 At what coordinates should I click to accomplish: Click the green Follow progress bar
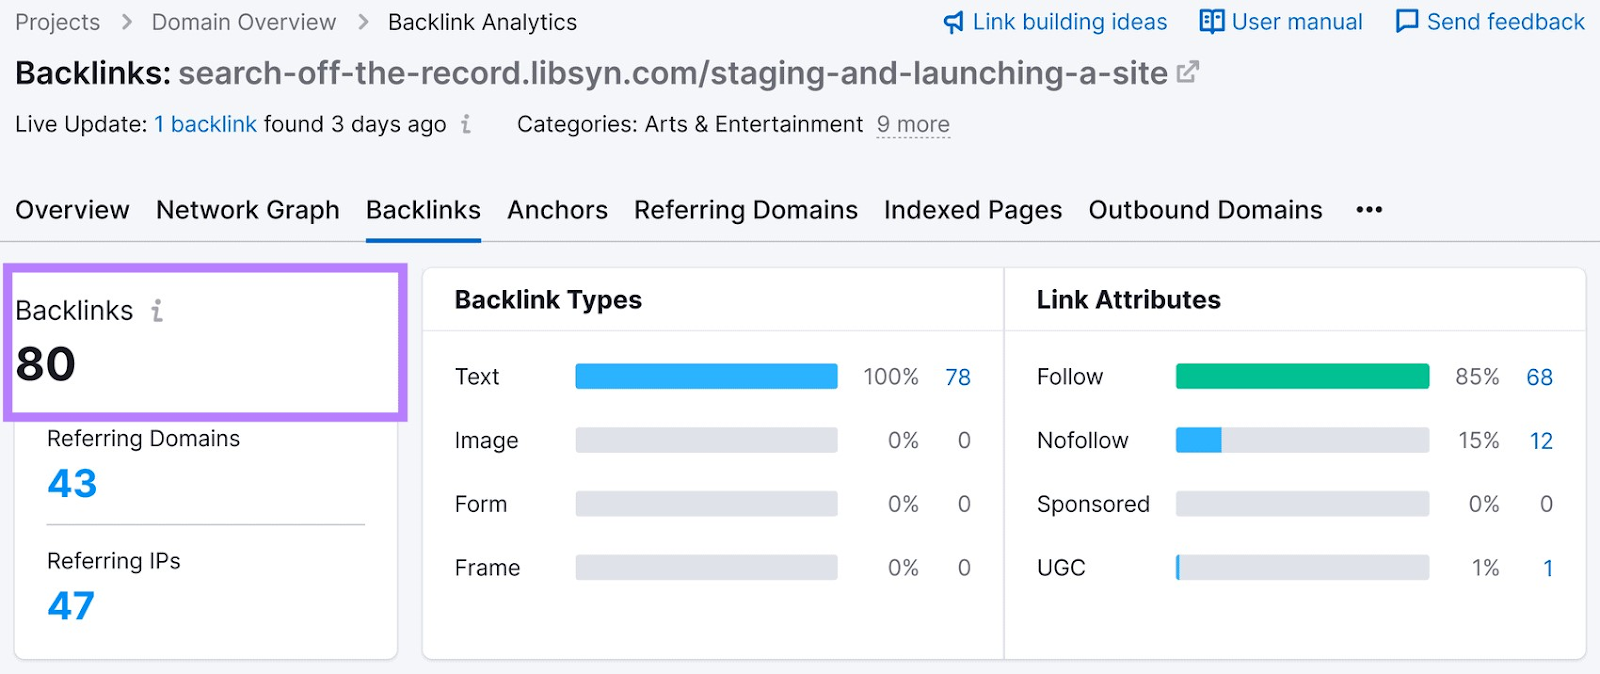(1302, 376)
